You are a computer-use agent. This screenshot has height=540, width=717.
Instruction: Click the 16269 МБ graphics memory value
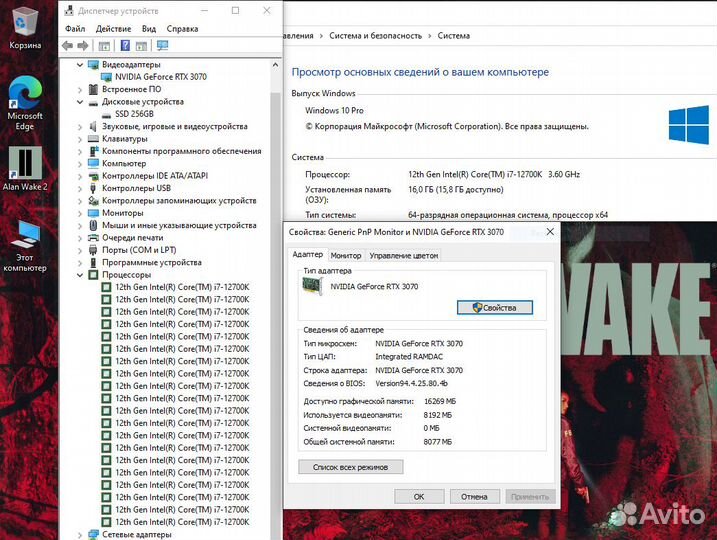point(439,401)
